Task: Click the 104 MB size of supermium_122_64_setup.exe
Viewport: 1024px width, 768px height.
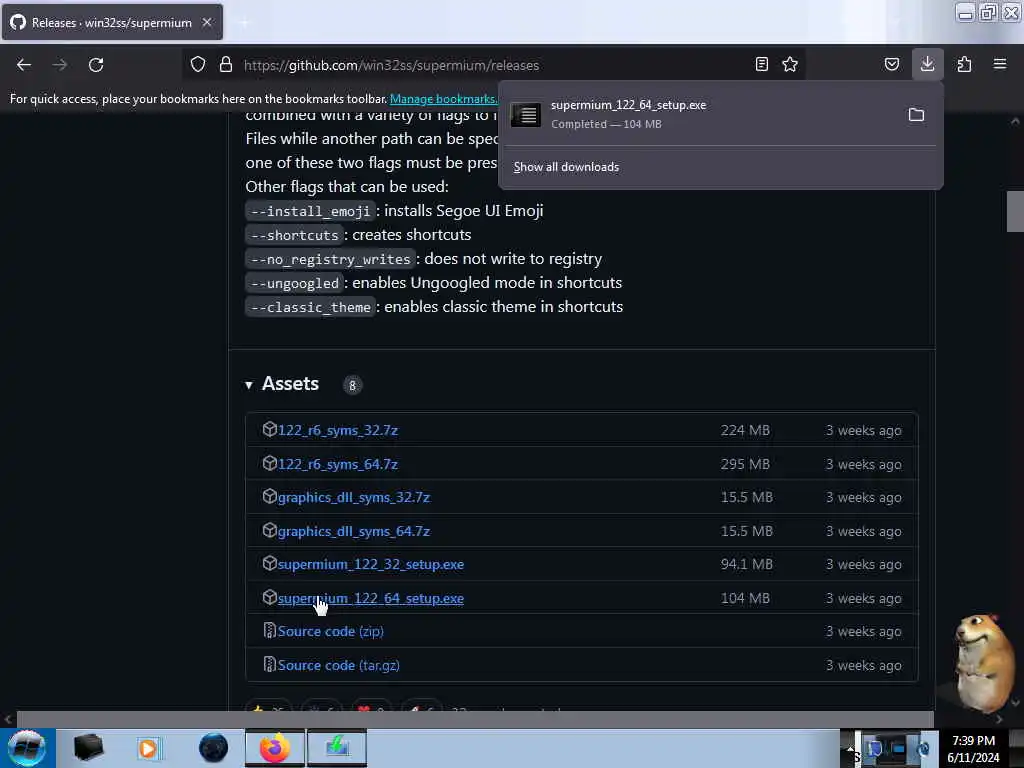Action: [745, 598]
